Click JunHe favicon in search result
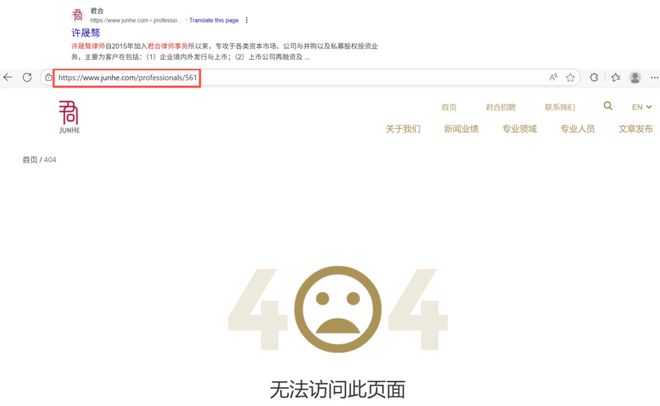The height and width of the screenshot is (406, 660). 77,15
